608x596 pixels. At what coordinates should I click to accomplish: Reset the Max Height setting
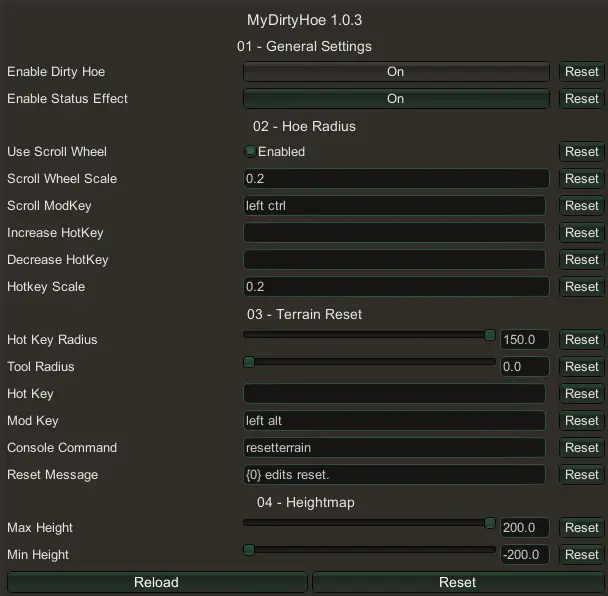tap(581, 528)
